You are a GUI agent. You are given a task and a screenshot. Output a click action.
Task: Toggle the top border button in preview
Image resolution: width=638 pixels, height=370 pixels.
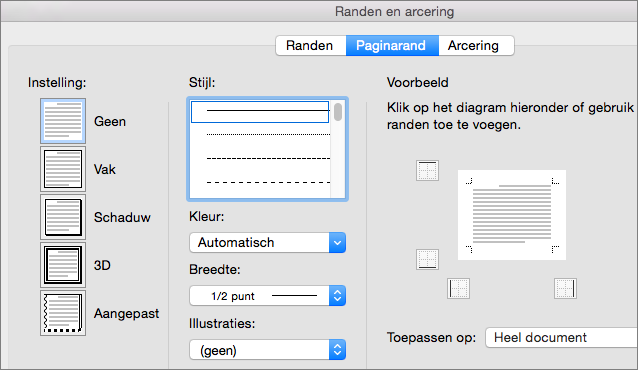pos(427,171)
